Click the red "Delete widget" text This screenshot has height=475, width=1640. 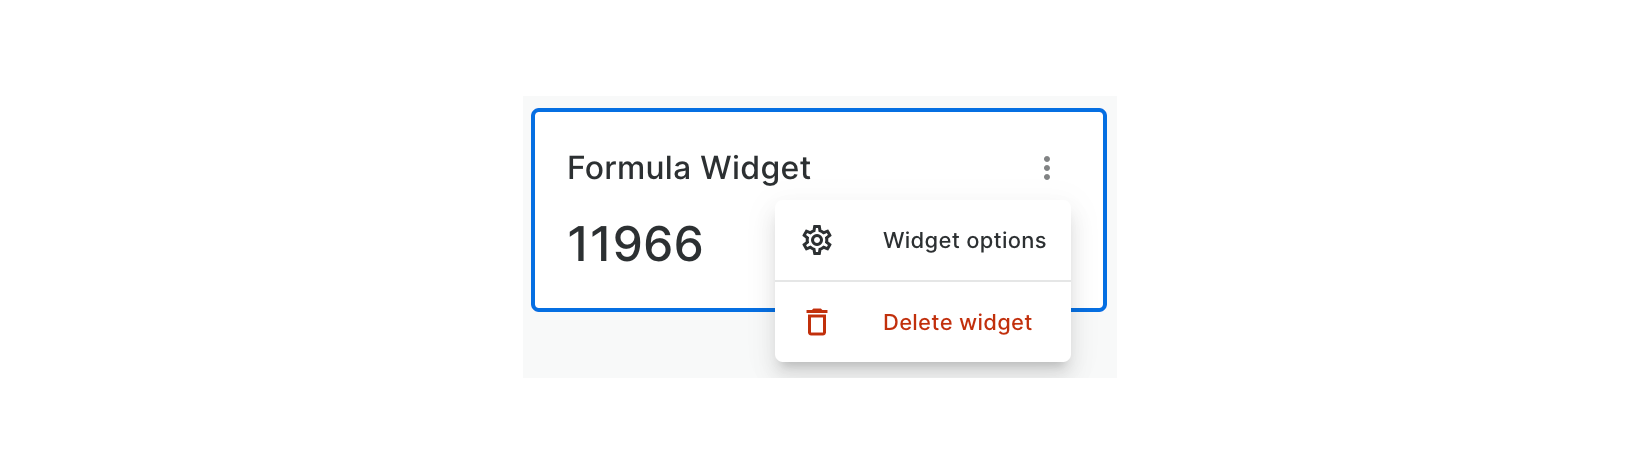[957, 322]
